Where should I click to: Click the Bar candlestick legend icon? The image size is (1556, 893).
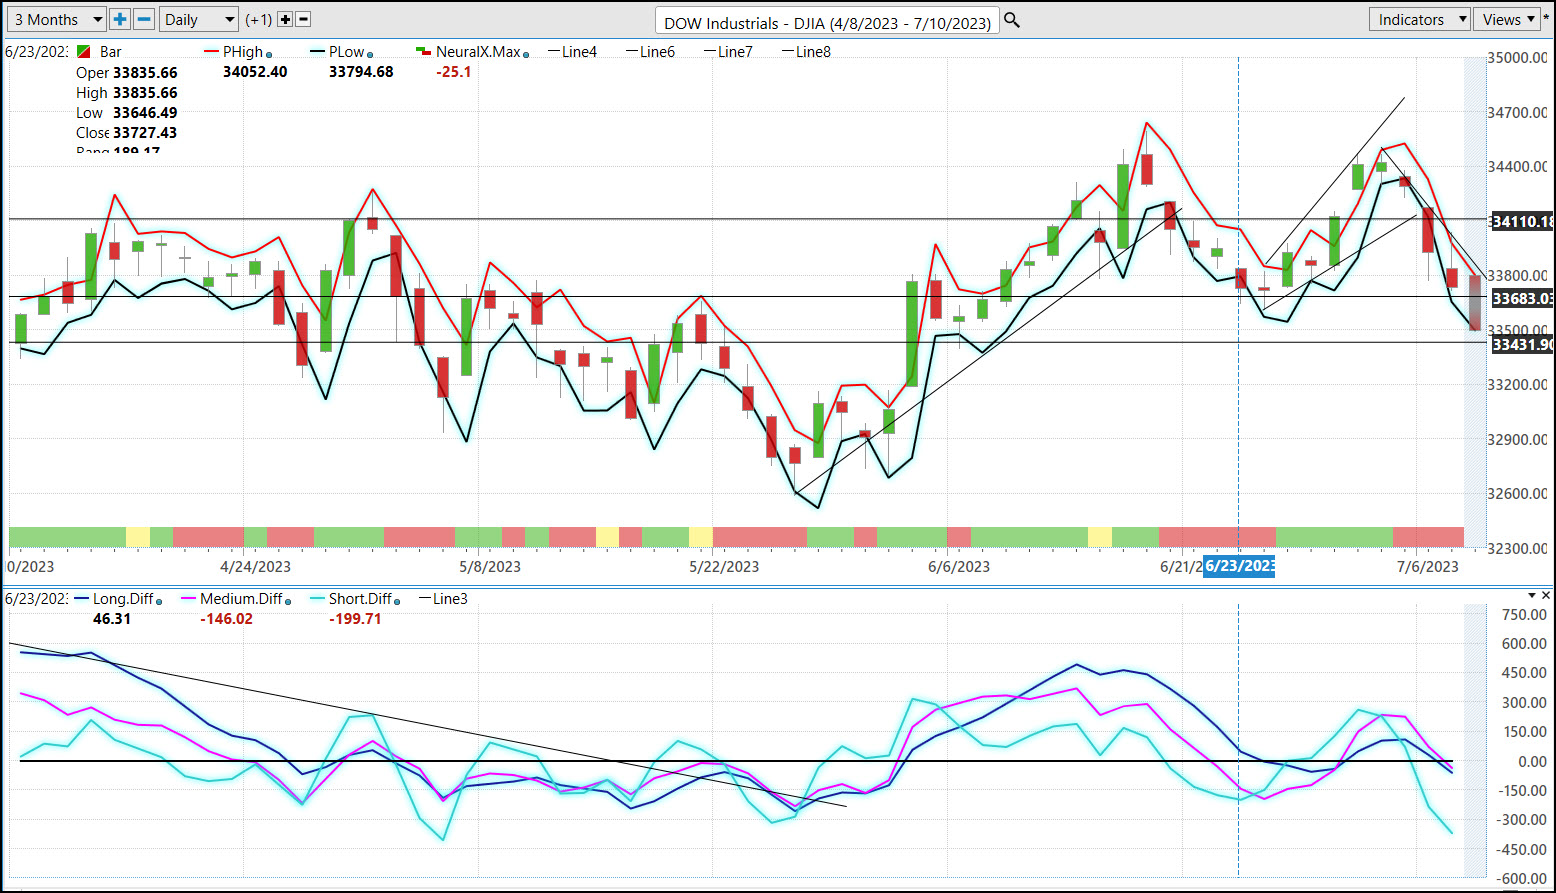[x=84, y=52]
